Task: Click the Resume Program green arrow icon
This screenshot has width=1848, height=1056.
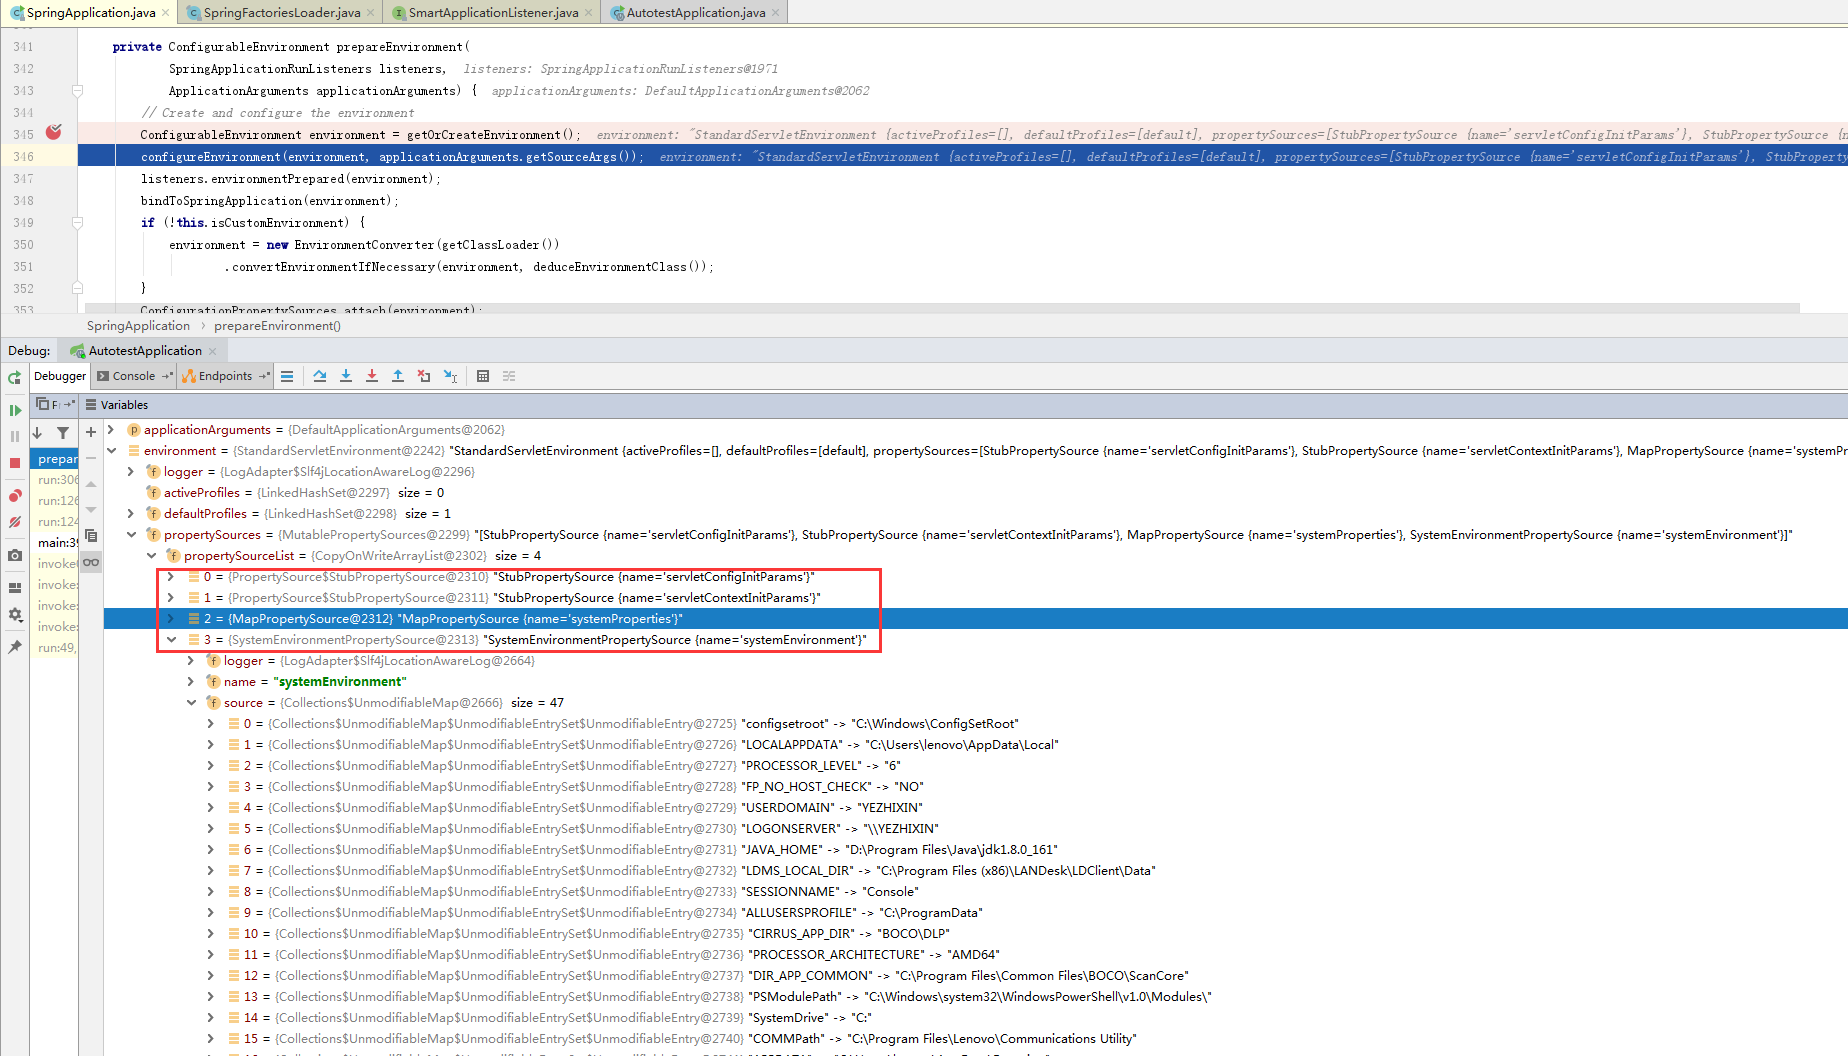Action: coord(14,410)
